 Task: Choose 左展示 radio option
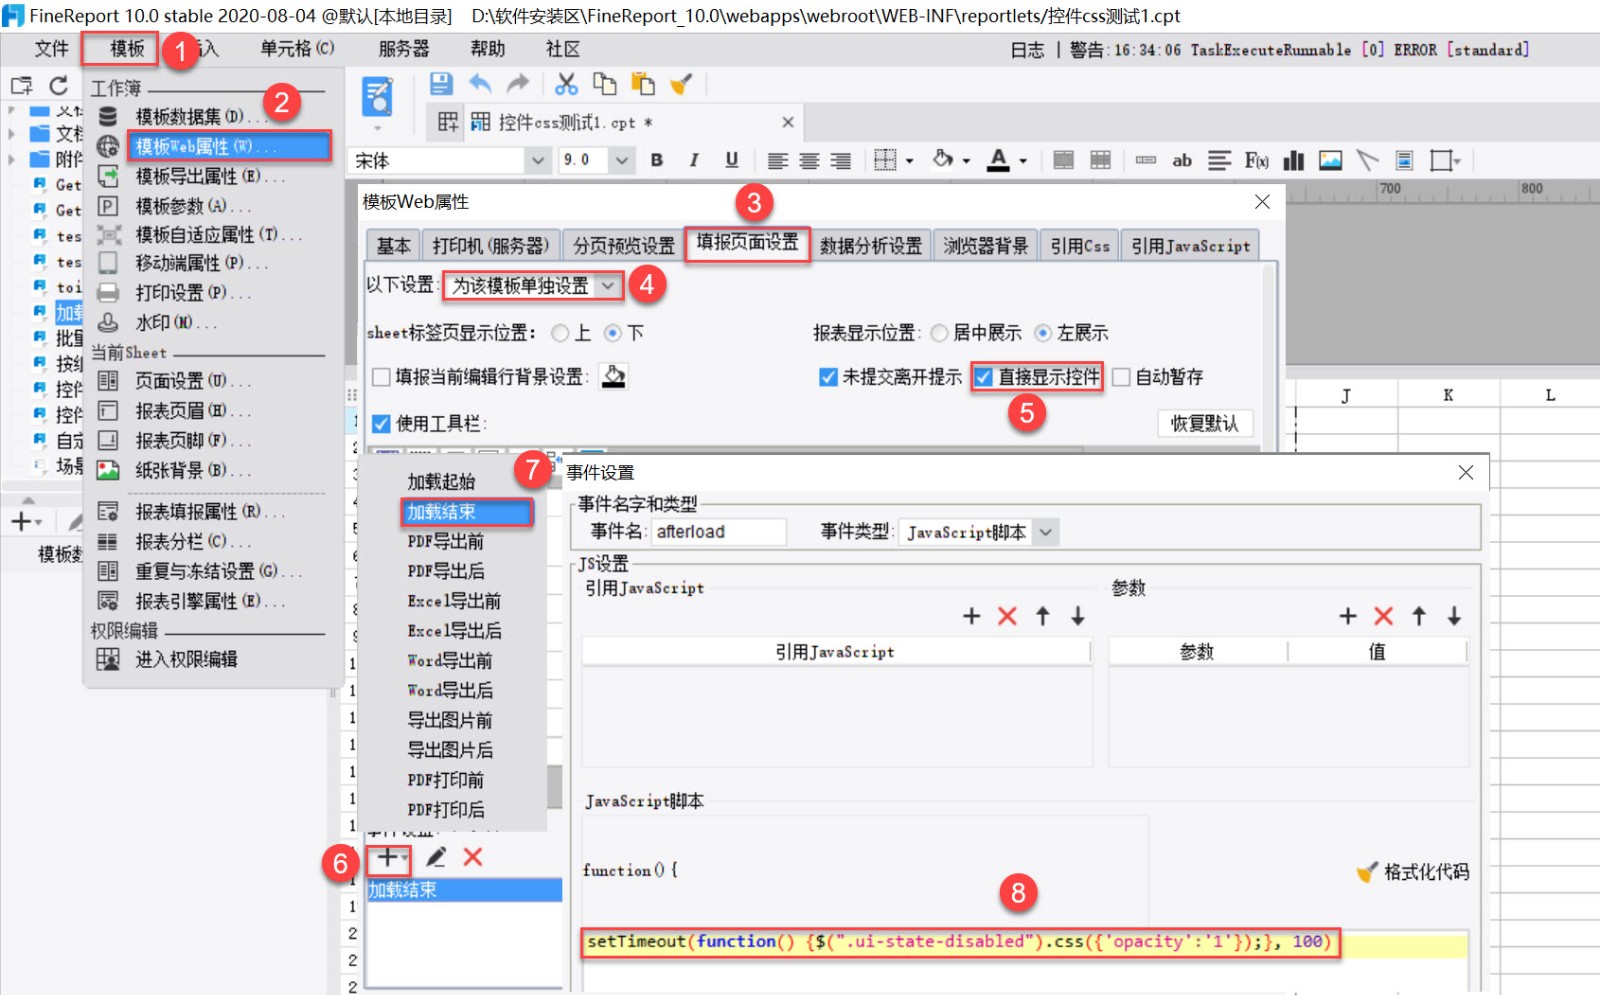[1043, 333]
